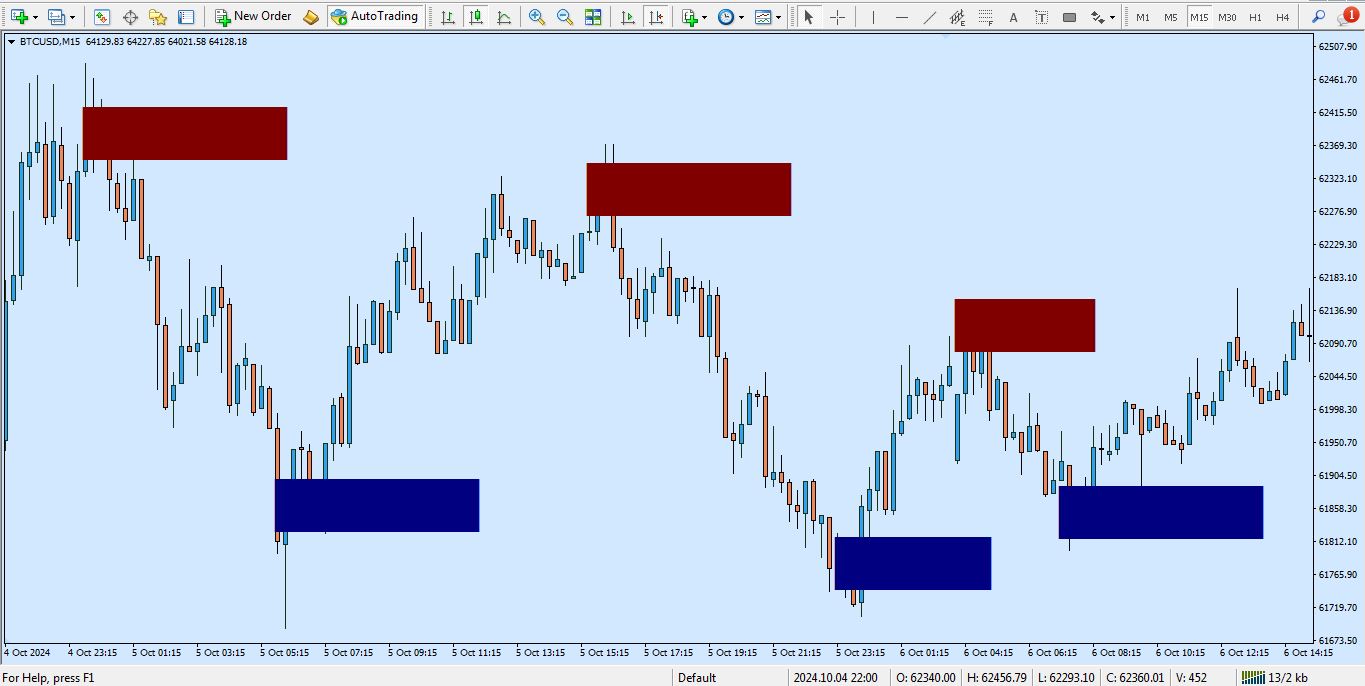Toggle chart shift option
Screen dimensions: 1365x686
click(655, 17)
